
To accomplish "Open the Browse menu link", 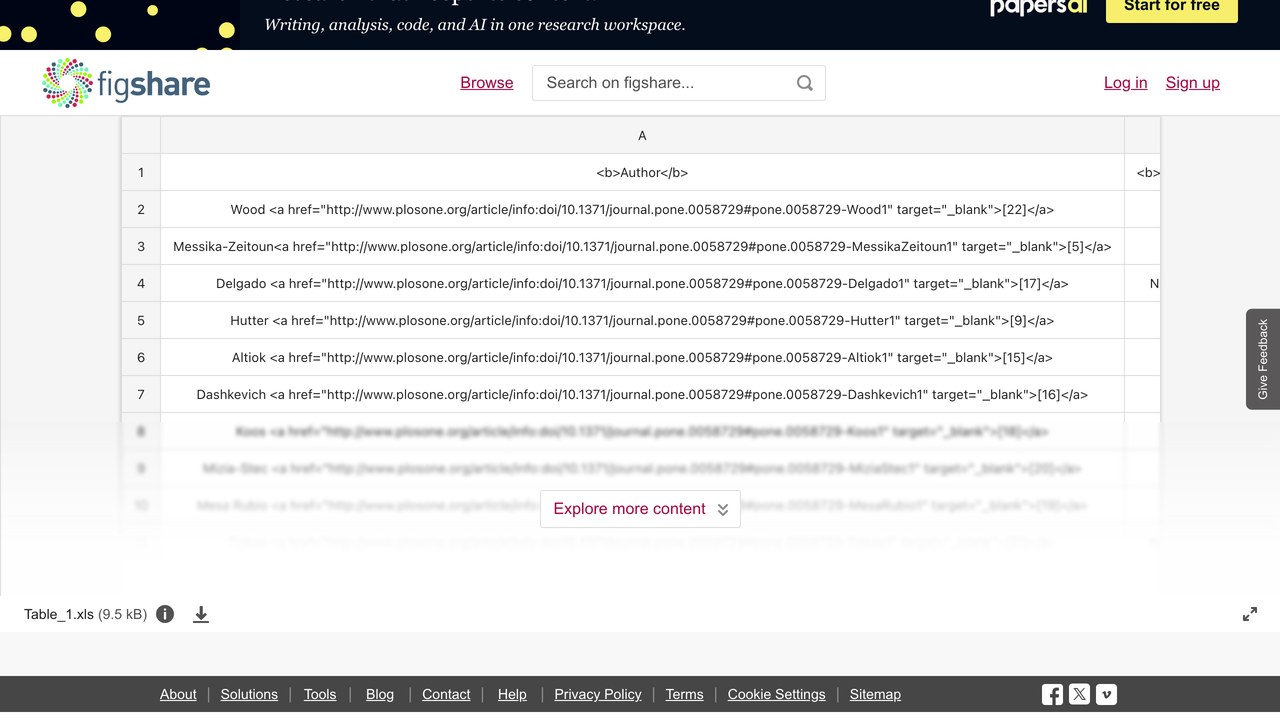I will coord(487,83).
